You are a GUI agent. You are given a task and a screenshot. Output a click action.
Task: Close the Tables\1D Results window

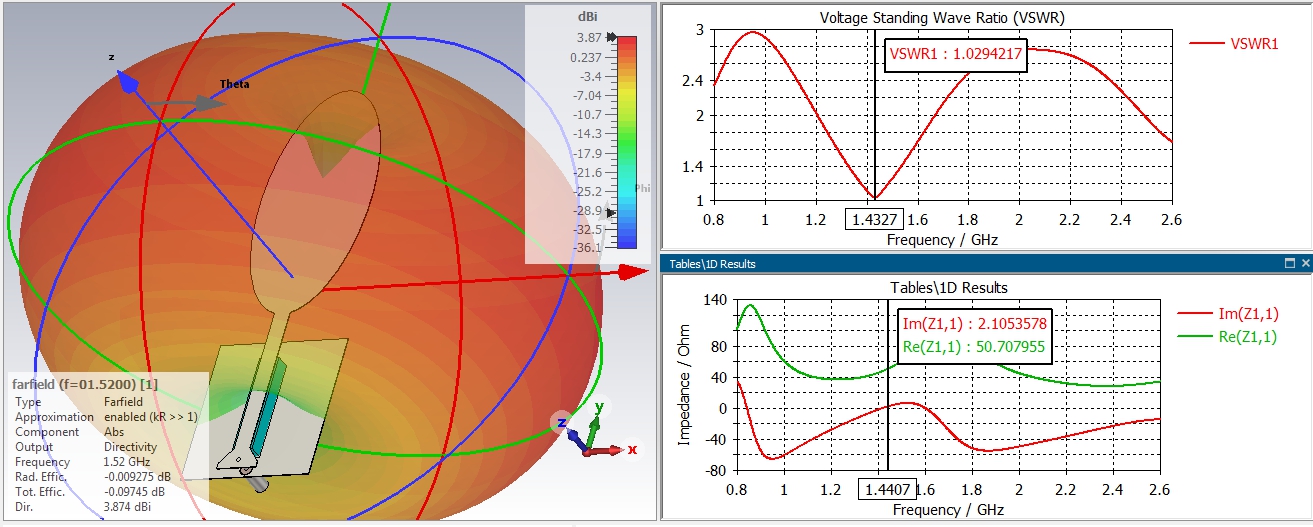tap(1304, 263)
